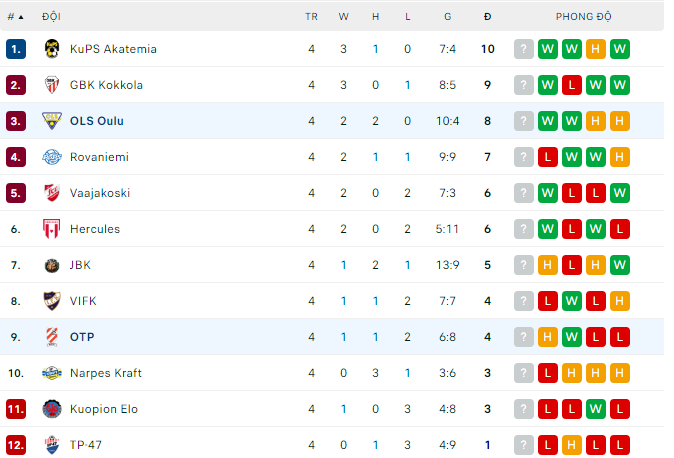Click the rank 1 position badge
This screenshot has height=458, width=674.
coord(16,49)
